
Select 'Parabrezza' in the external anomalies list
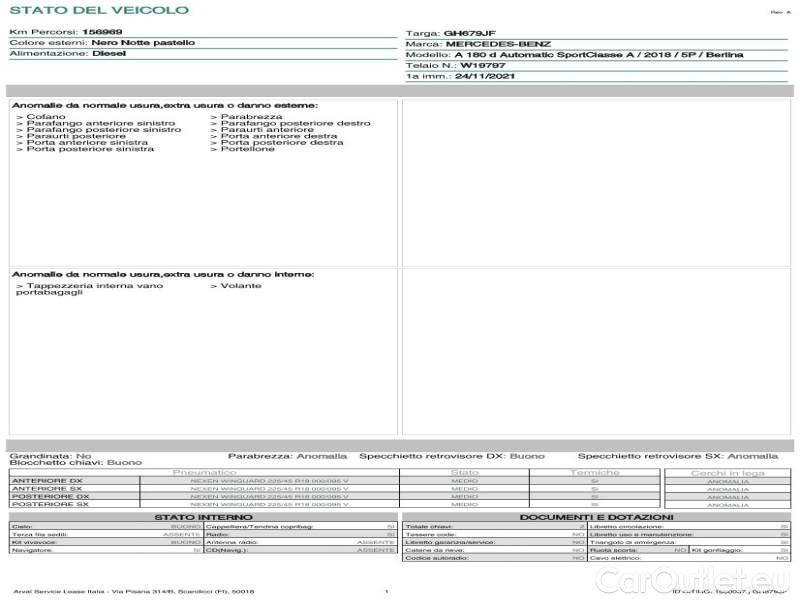(x=252, y=117)
